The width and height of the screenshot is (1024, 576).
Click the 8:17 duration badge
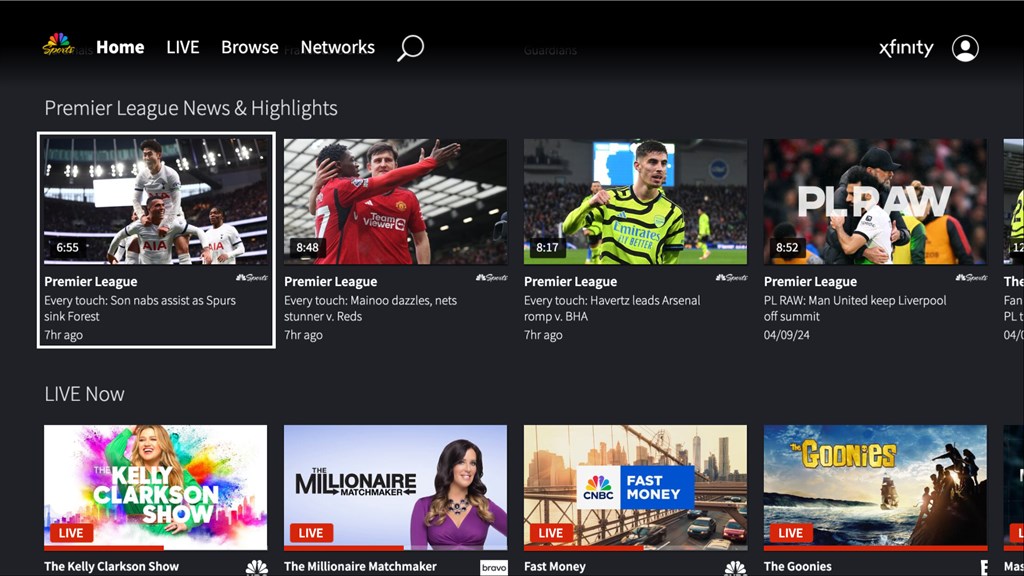[x=547, y=248]
